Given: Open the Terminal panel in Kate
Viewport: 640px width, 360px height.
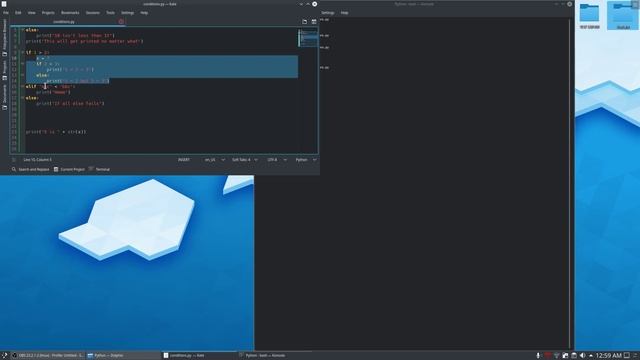Looking at the screenshot, I should coord(99,169).
